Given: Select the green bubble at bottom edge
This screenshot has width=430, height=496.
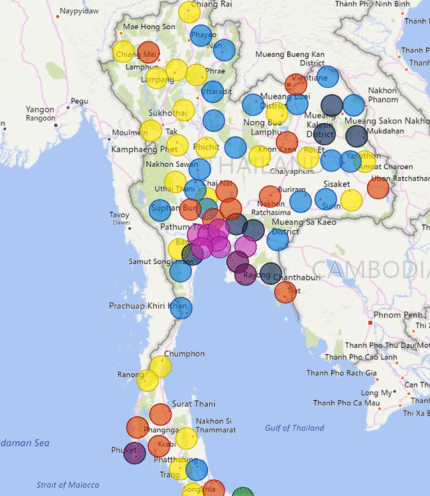Looking at the screenshot, I should 243,492.
